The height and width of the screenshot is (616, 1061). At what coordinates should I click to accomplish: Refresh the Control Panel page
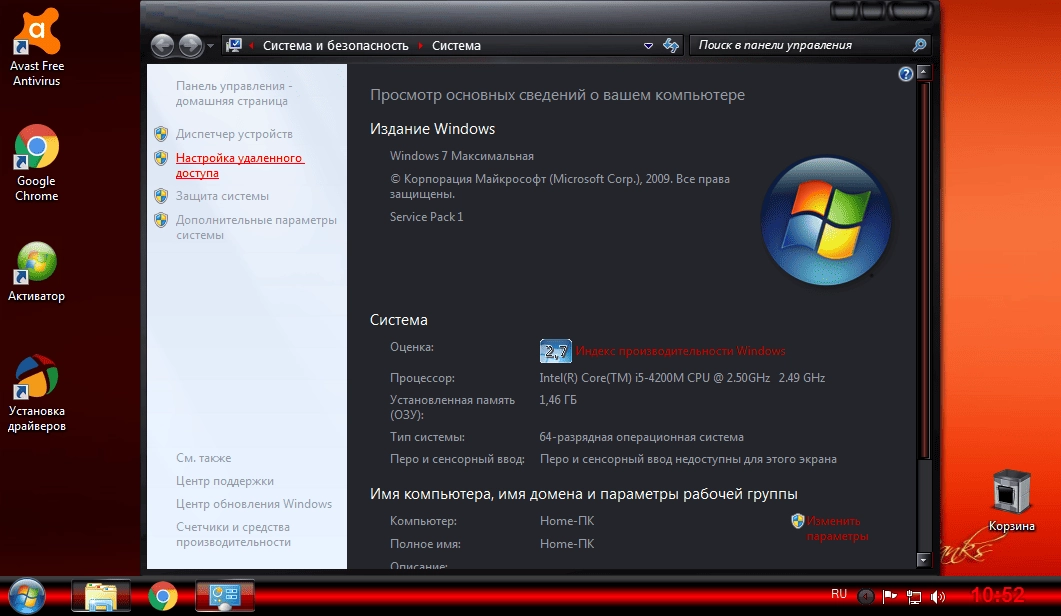[x=671, y=45]
